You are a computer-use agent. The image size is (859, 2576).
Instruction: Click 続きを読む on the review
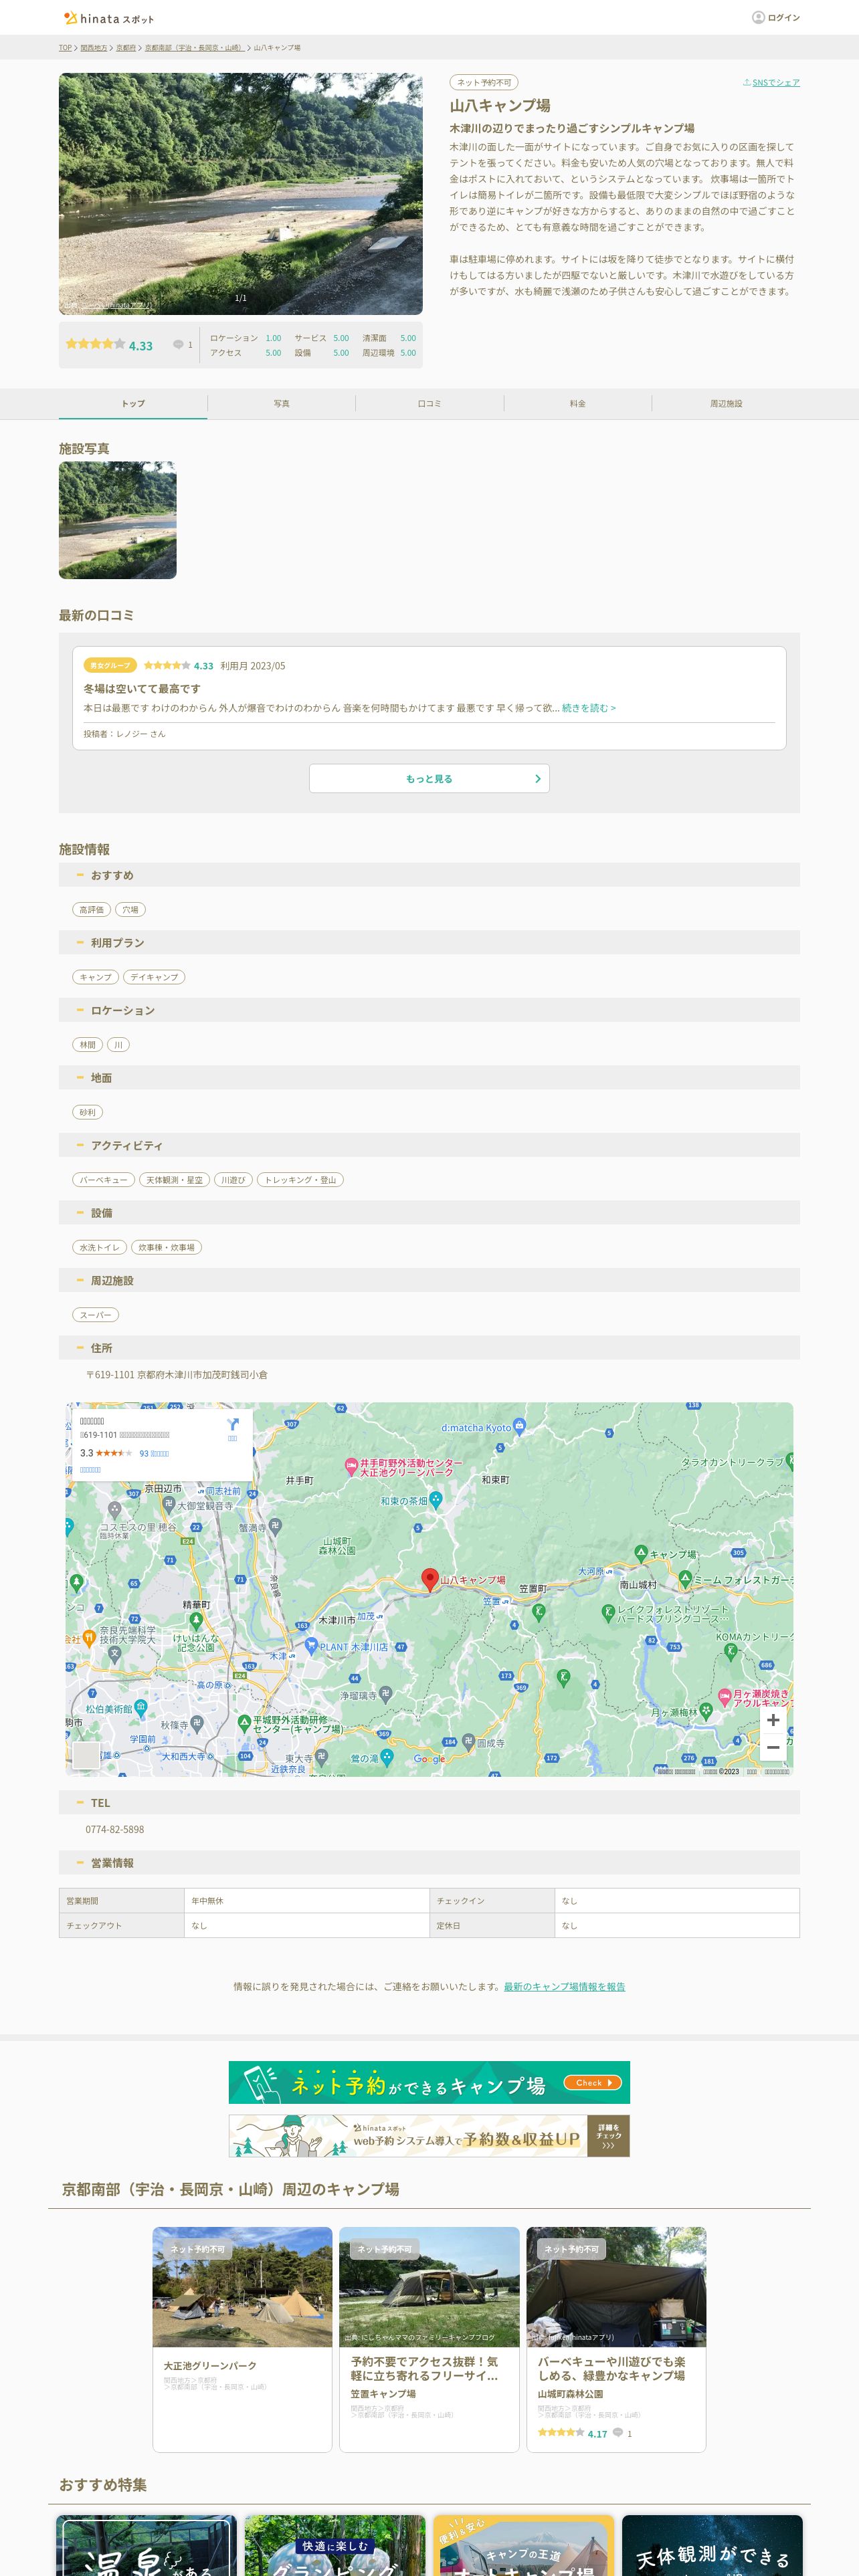(x=589, y=708)
